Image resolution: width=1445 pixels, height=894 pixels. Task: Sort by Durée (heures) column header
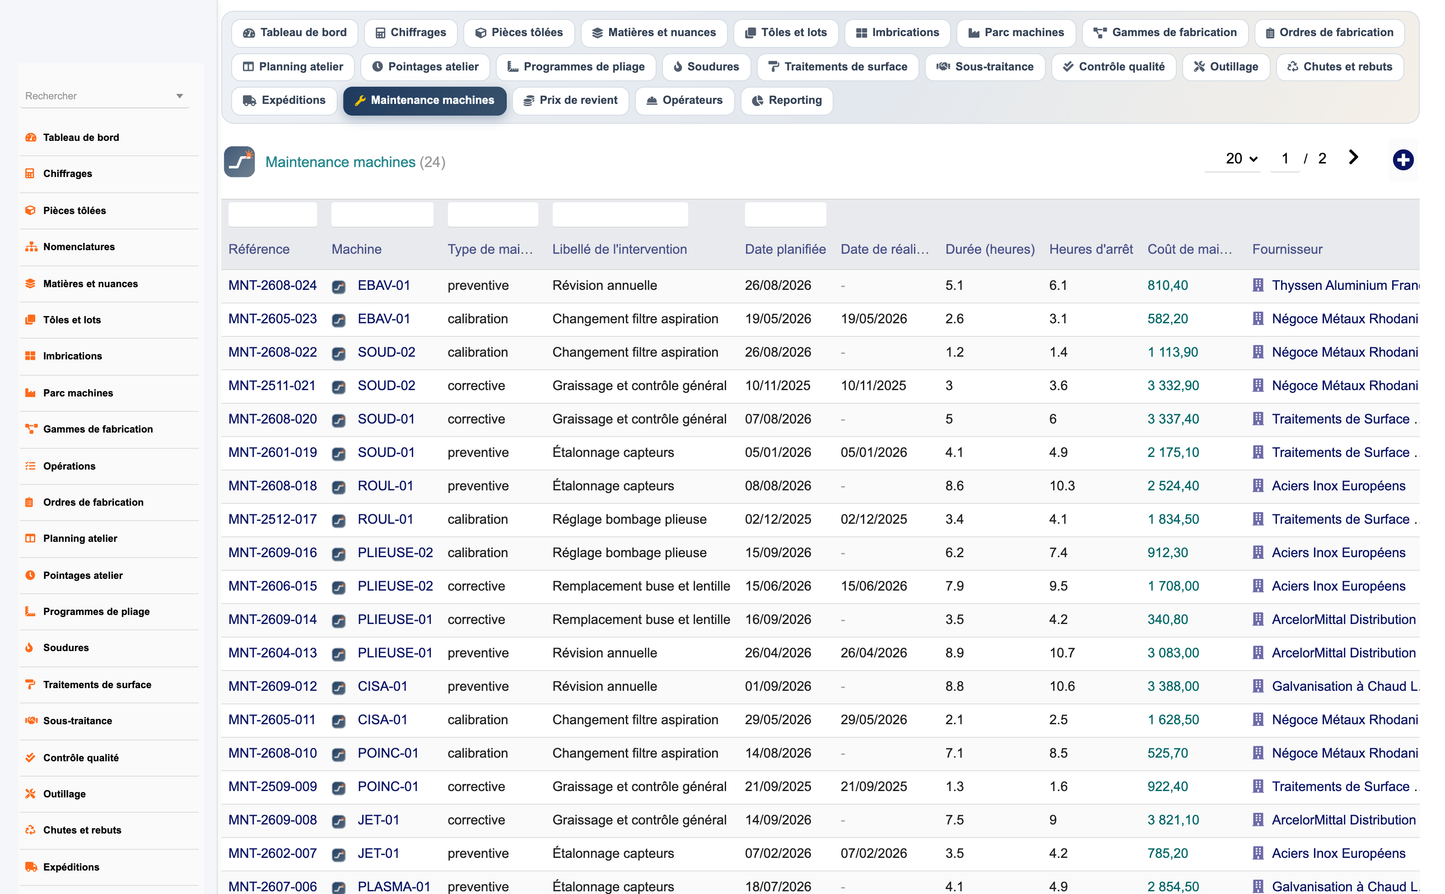(x=990, y=249)
